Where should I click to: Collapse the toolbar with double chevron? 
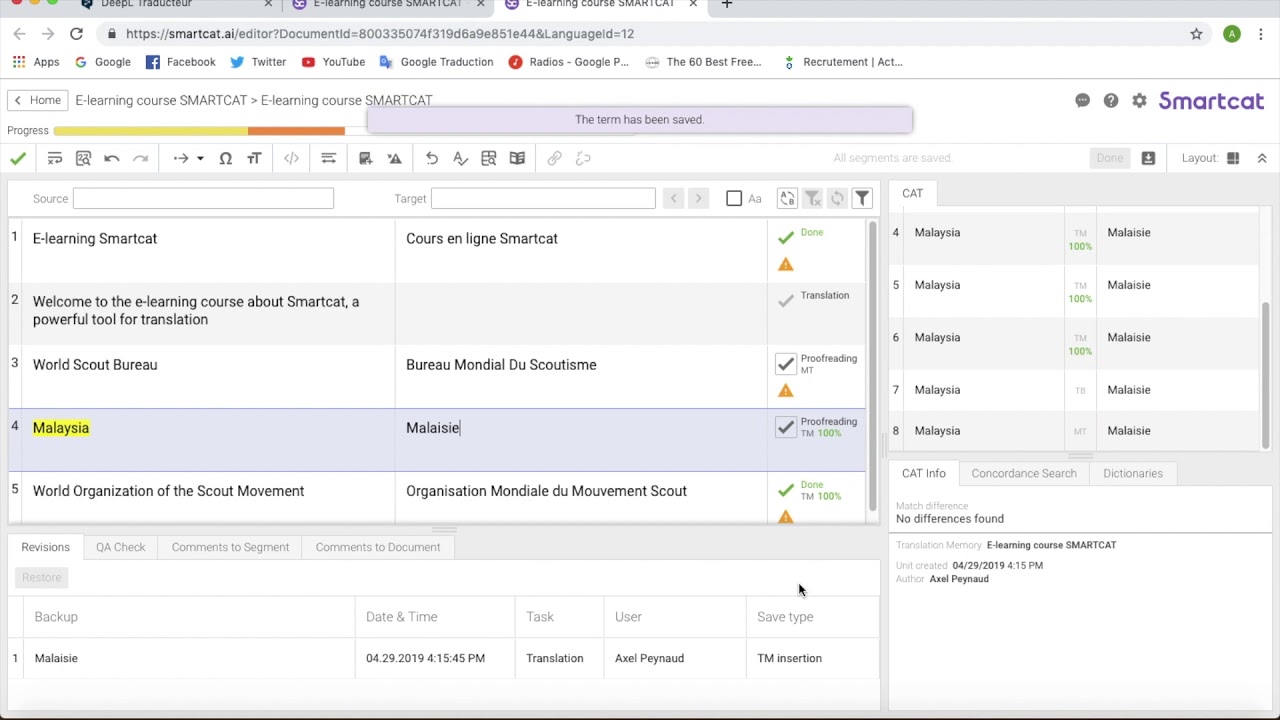1262,158
